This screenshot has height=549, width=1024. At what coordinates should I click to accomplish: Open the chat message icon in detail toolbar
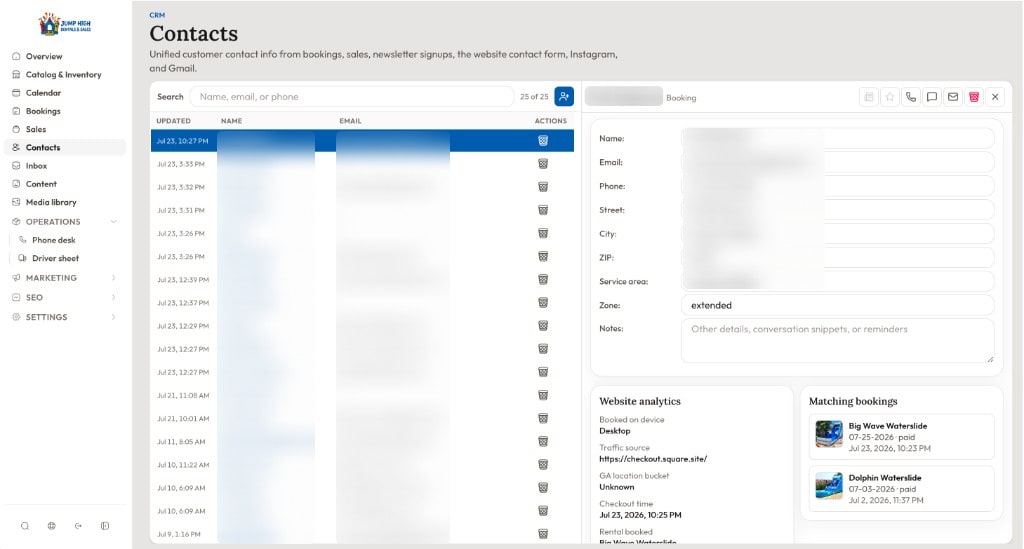pos(932,97)
